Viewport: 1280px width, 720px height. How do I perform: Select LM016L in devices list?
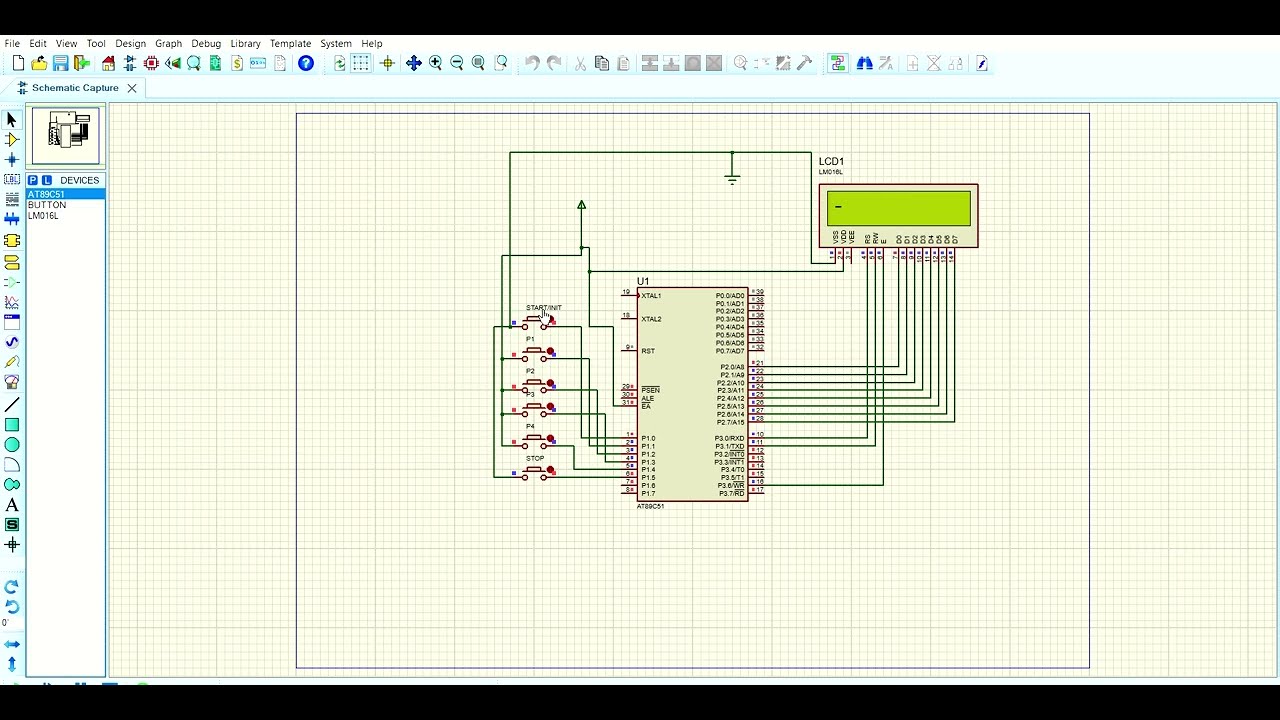click(65, 216)
